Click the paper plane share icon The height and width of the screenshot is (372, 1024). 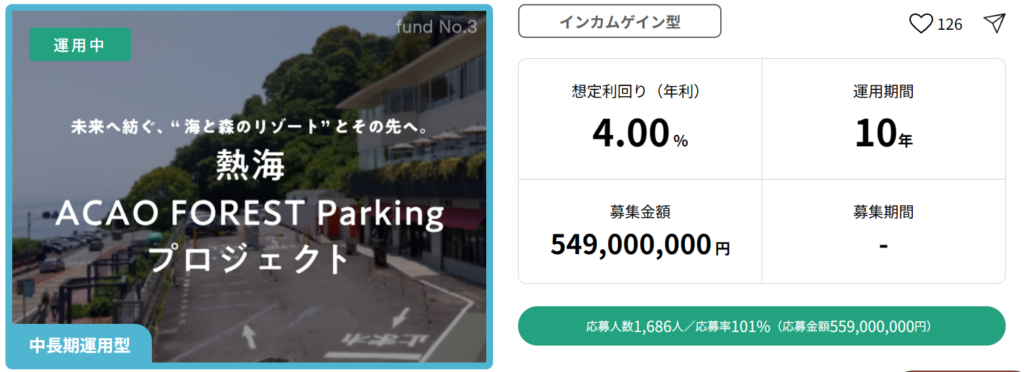pyautogui.click(x=993, y=23)
